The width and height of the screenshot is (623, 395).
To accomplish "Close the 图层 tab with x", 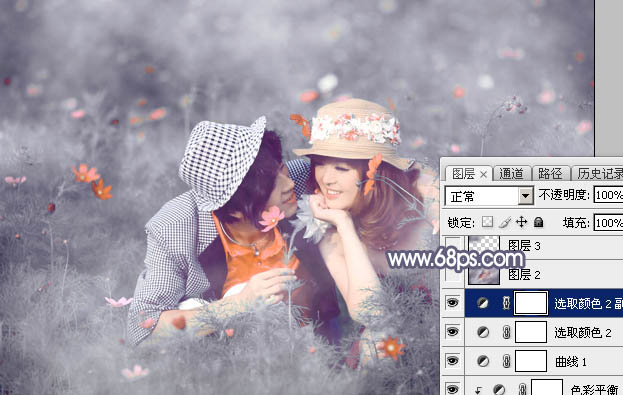I will [483, 174].
